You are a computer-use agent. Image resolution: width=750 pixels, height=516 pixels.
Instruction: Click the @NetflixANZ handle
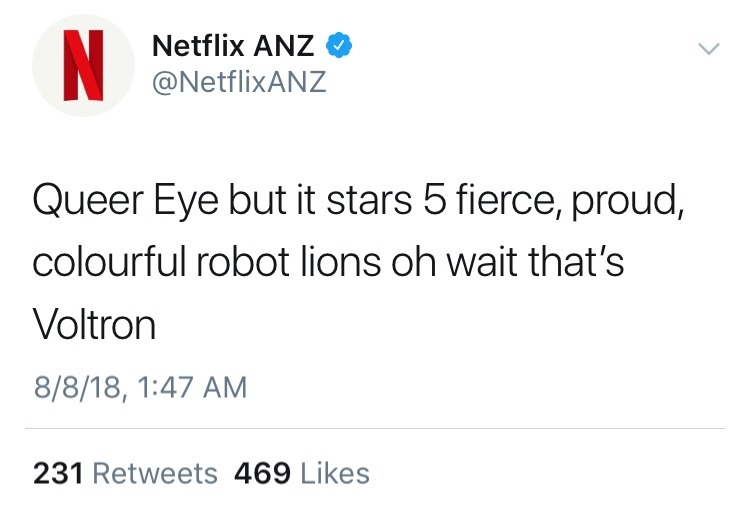239,82
